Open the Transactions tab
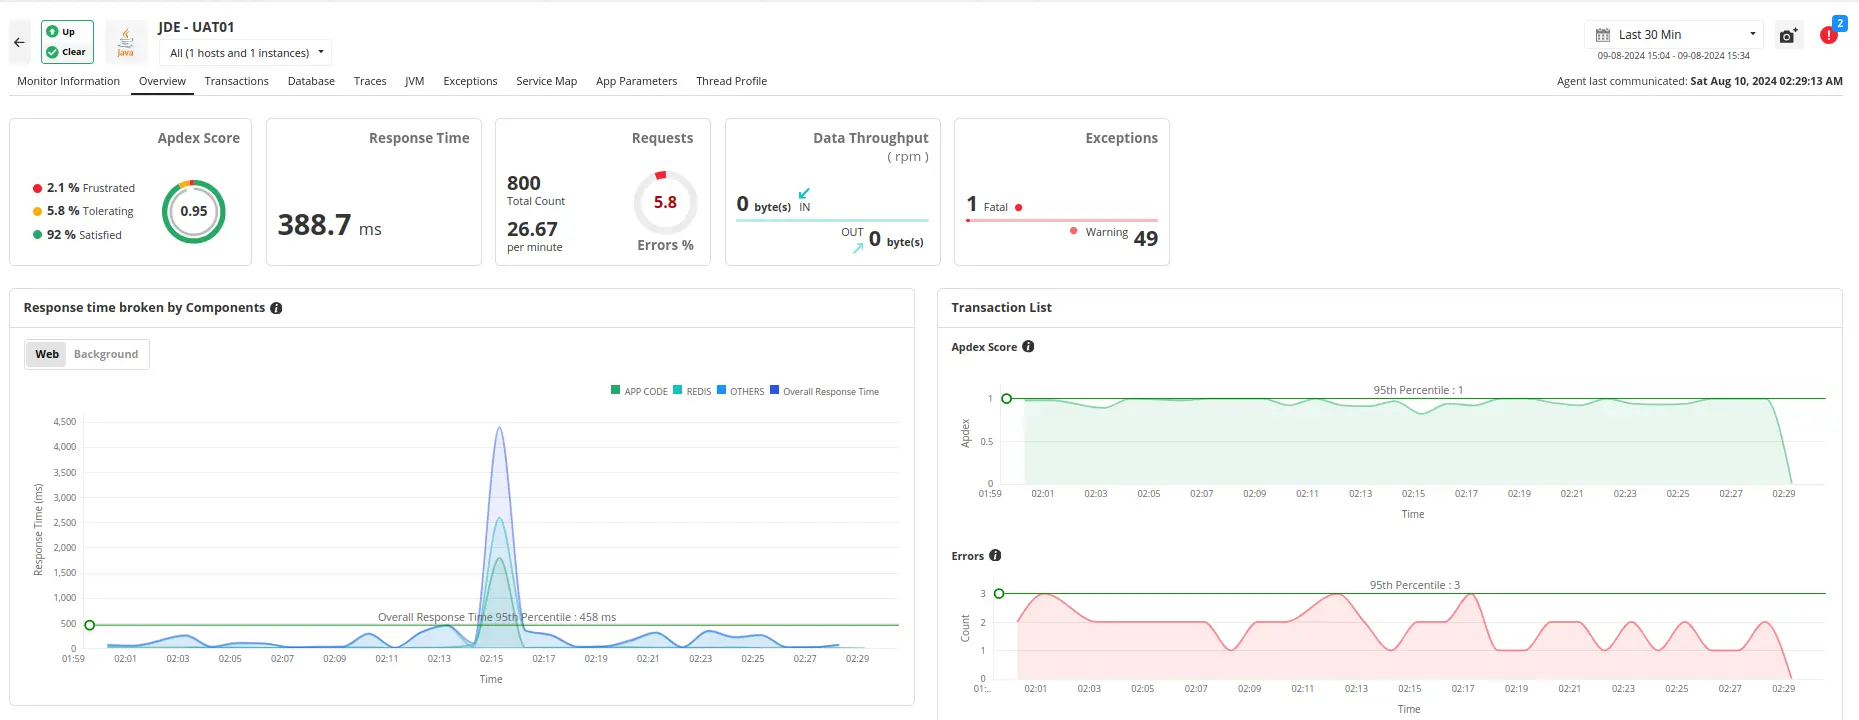The width and height of the screenshot is (1859, 720). [236, 81]
